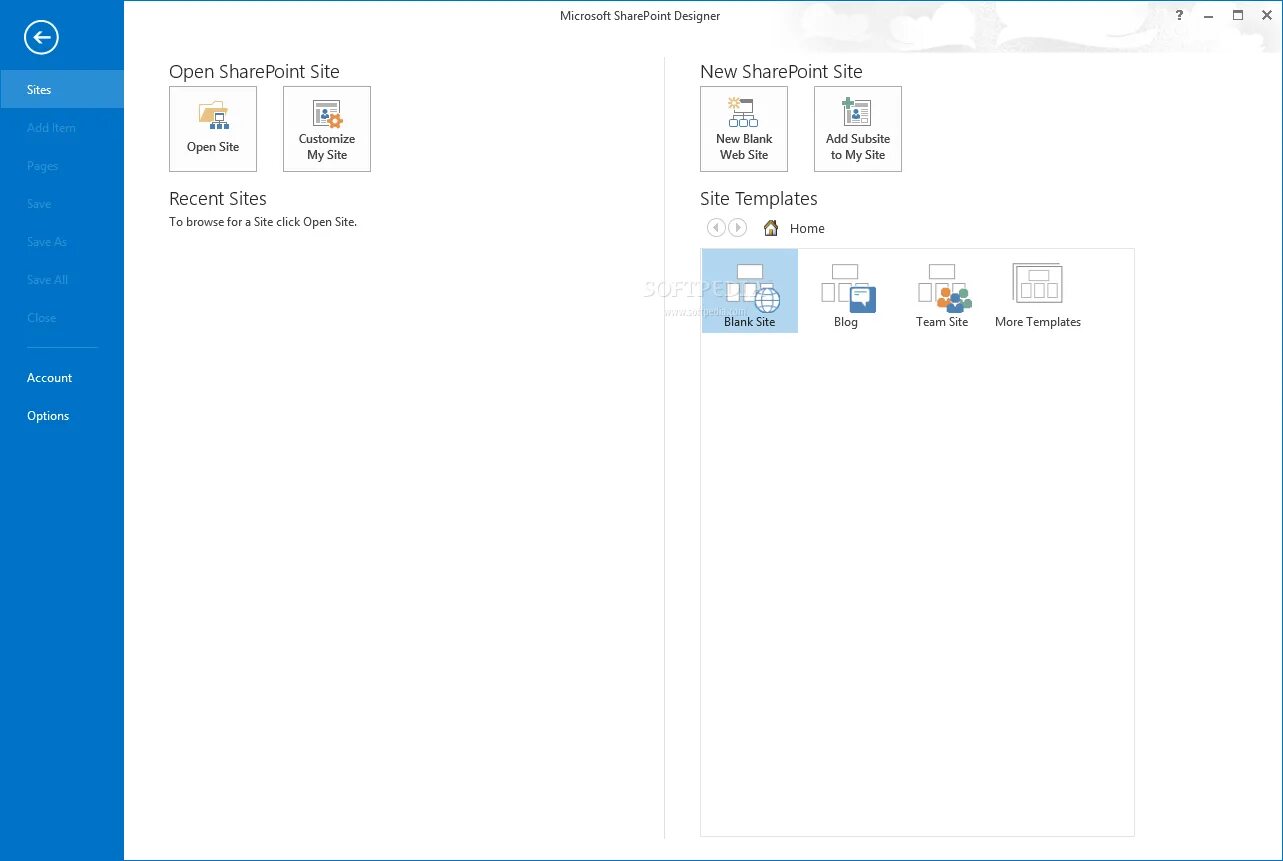Click the back arrow to exit backstage
The image size is (1283, 861).
40,37
